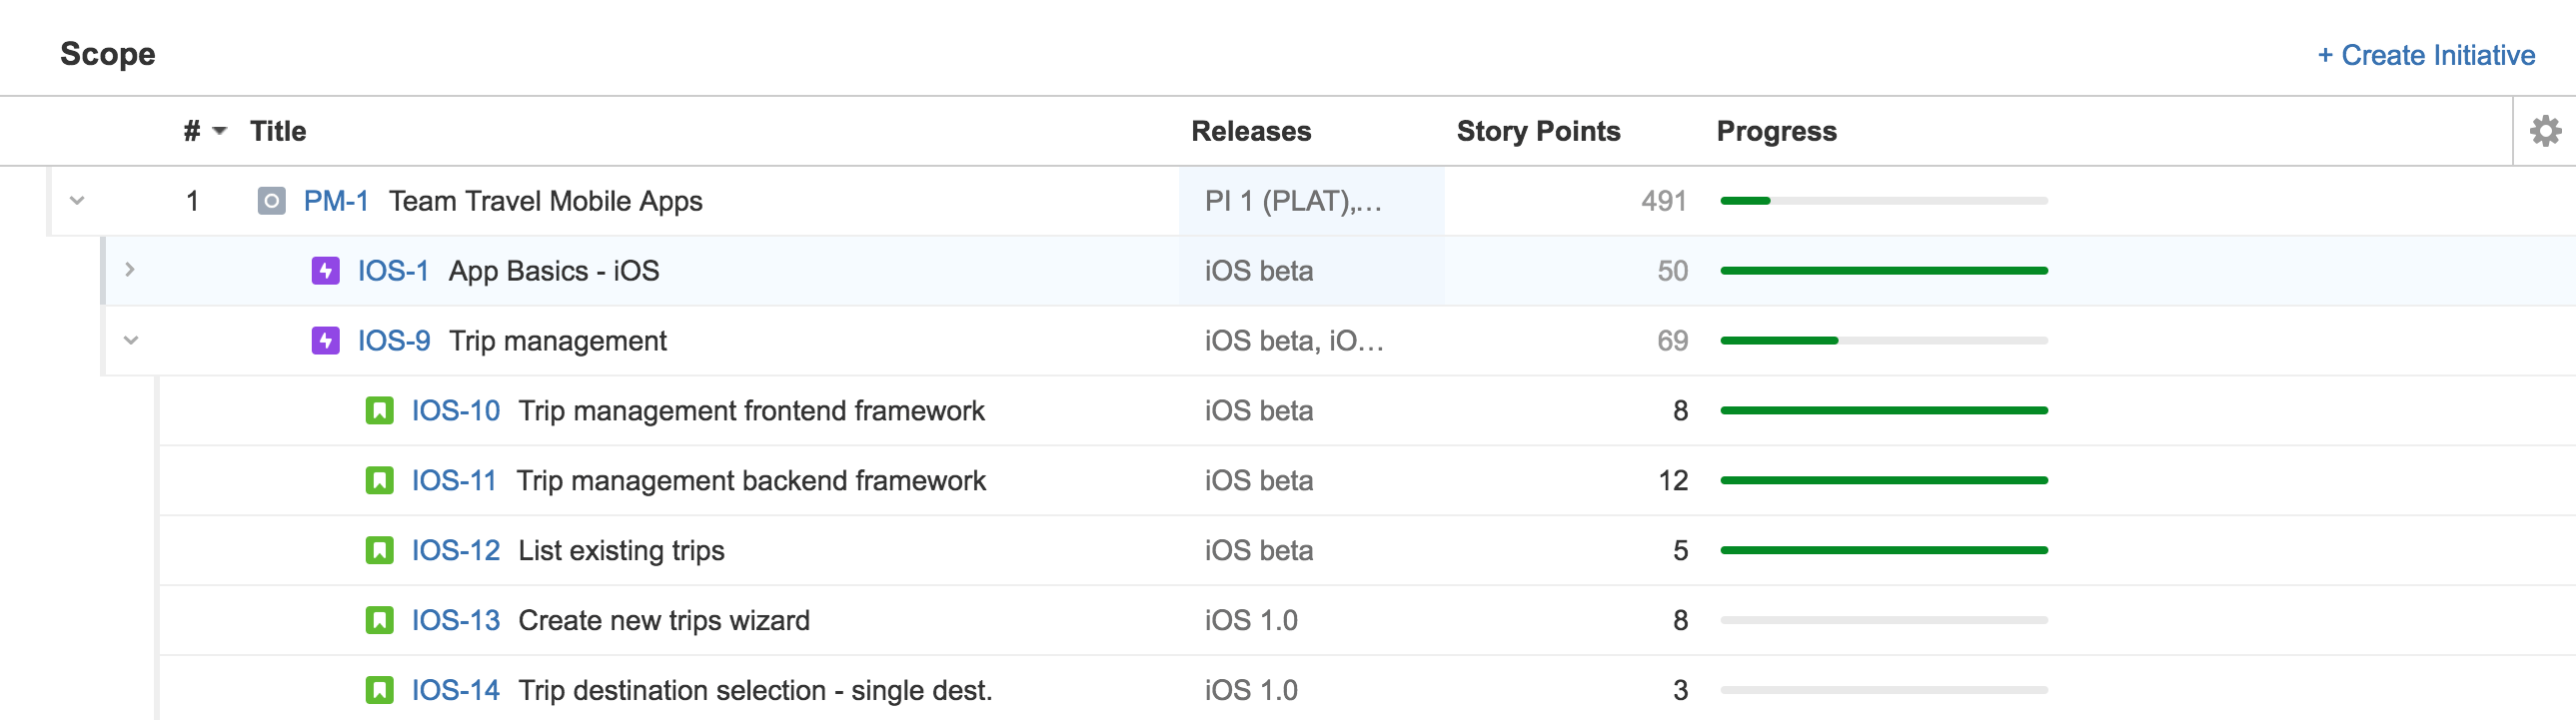Click the green story icon for IOS-13
This screenshot has width=2576, height=720.
click(379, 621)
